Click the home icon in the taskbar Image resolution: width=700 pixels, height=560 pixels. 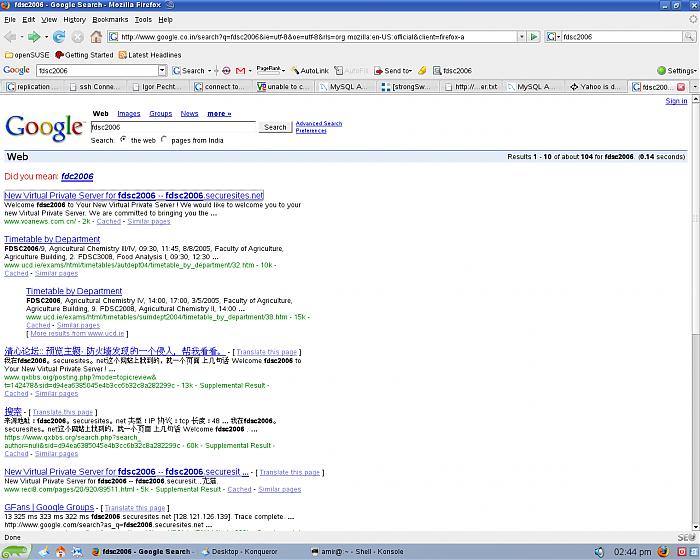point(60,552)
